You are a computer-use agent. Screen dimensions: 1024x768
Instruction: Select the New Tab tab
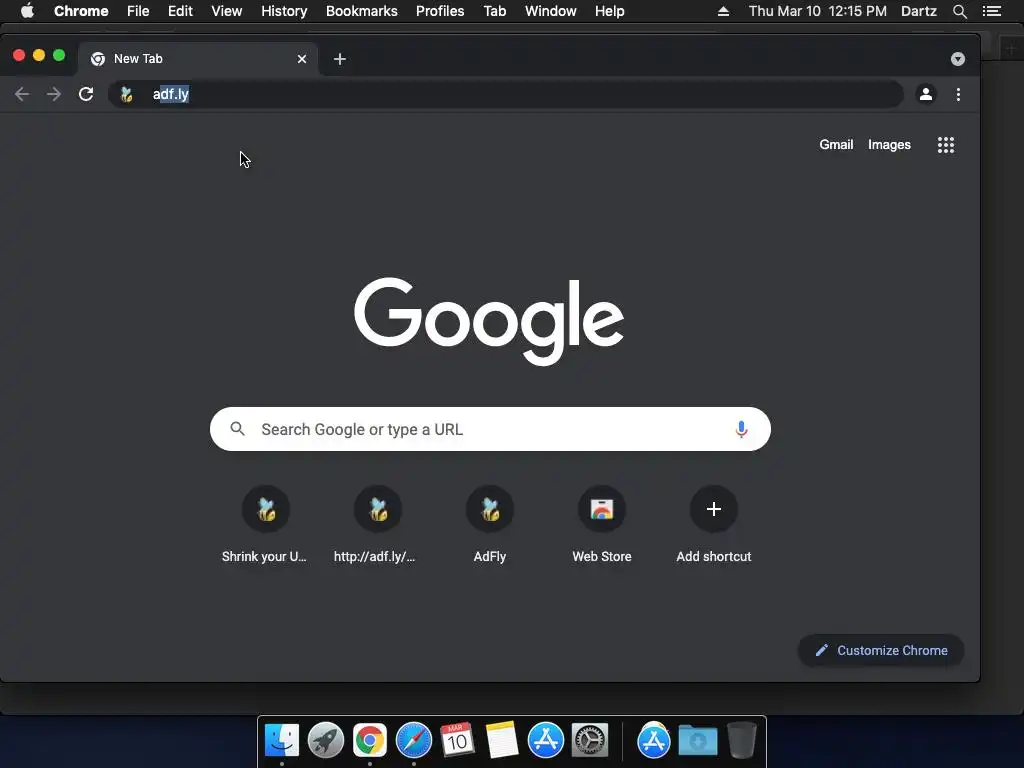pyautogui.click(x=198, y=59)
